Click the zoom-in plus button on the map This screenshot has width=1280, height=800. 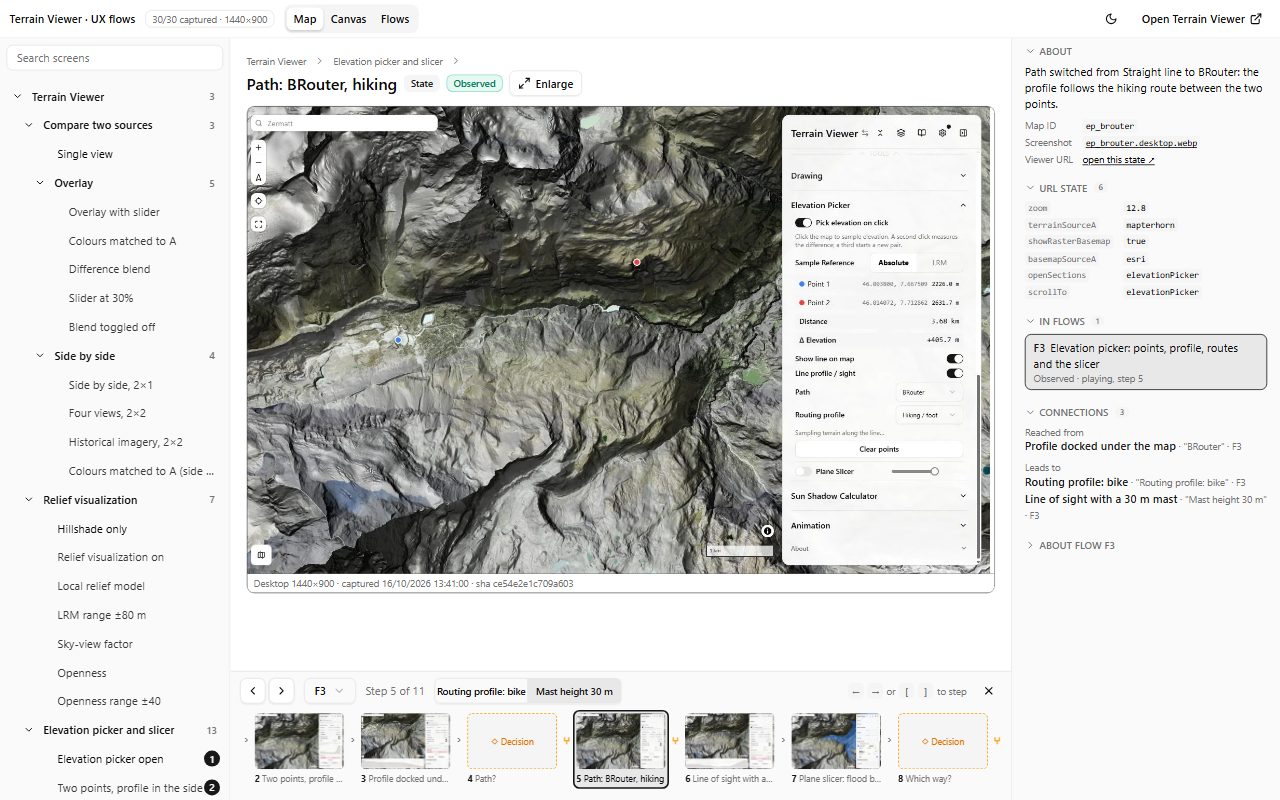[259, 148]
